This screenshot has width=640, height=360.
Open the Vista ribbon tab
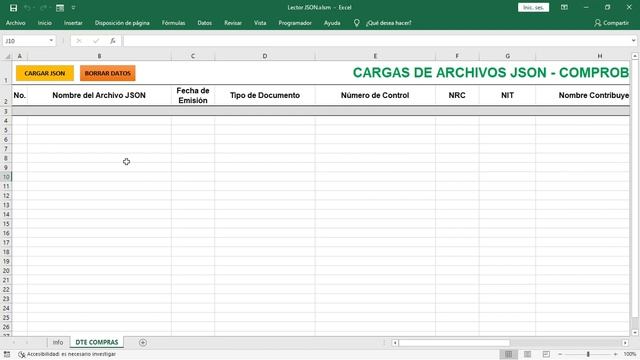point(260,23)
